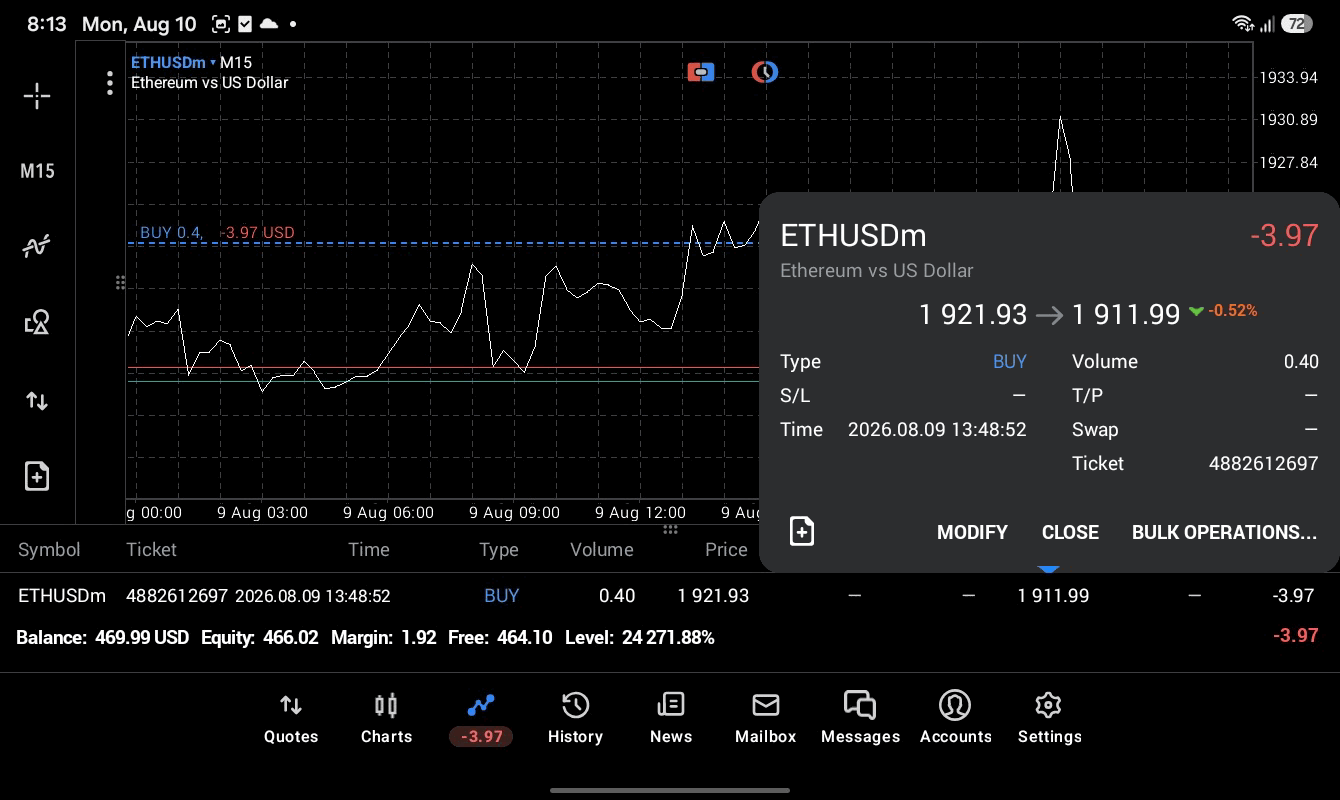The image size is (1340, 800).
Task: Tap the MODIFY button
Action: [x=972, y=532]
